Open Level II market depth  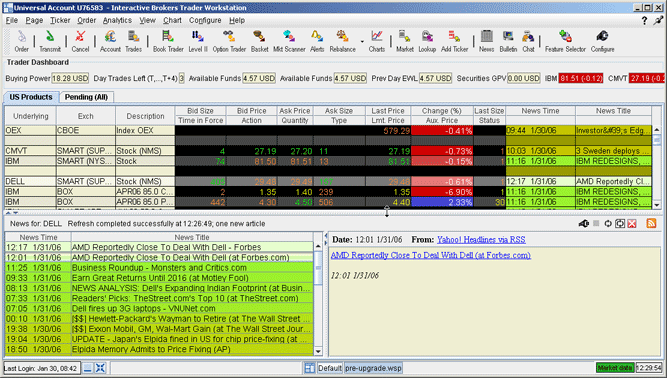point(197,41)
